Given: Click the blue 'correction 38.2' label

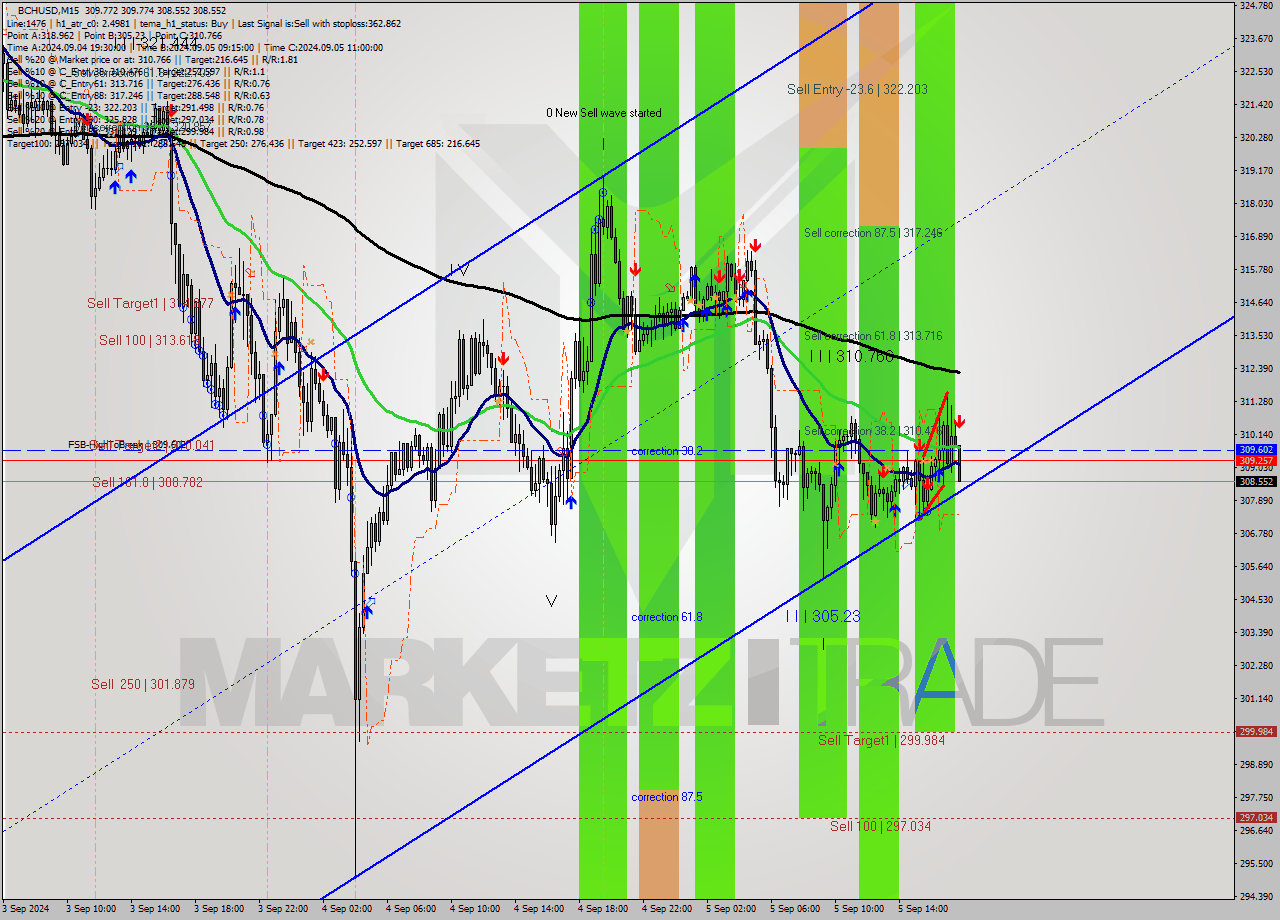Looking at the screenshot, I should pyautogui.click(x=666, y=451).
